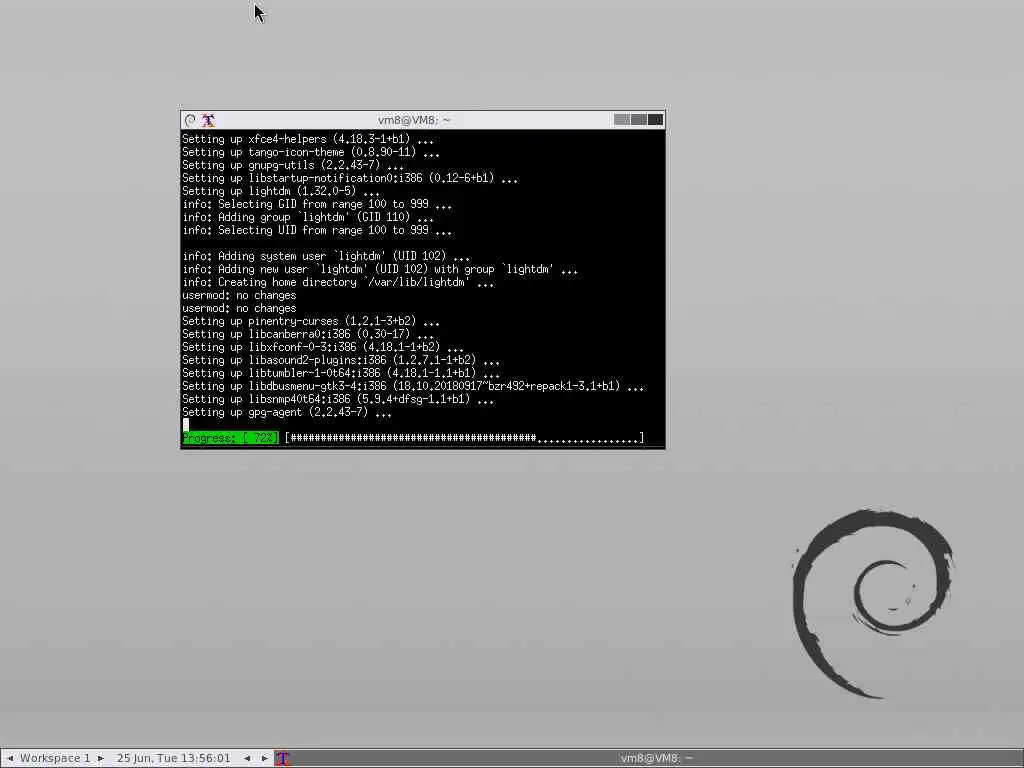Click 'info: Selecting GID from range 100 to 999'

pyautogui.click(x=317, y=204)
